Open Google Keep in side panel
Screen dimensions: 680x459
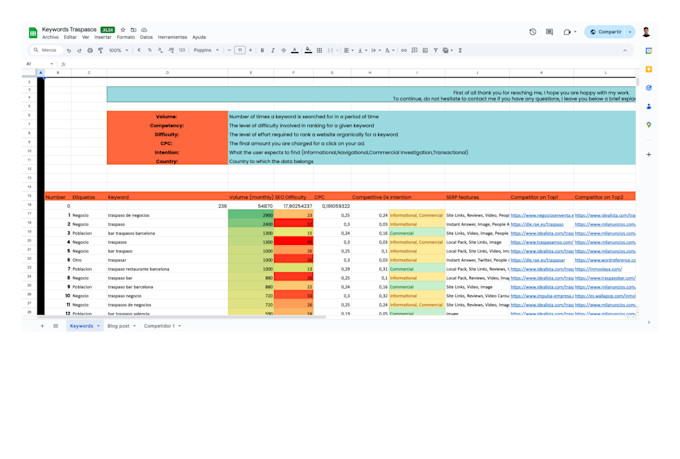coord(649,69)
